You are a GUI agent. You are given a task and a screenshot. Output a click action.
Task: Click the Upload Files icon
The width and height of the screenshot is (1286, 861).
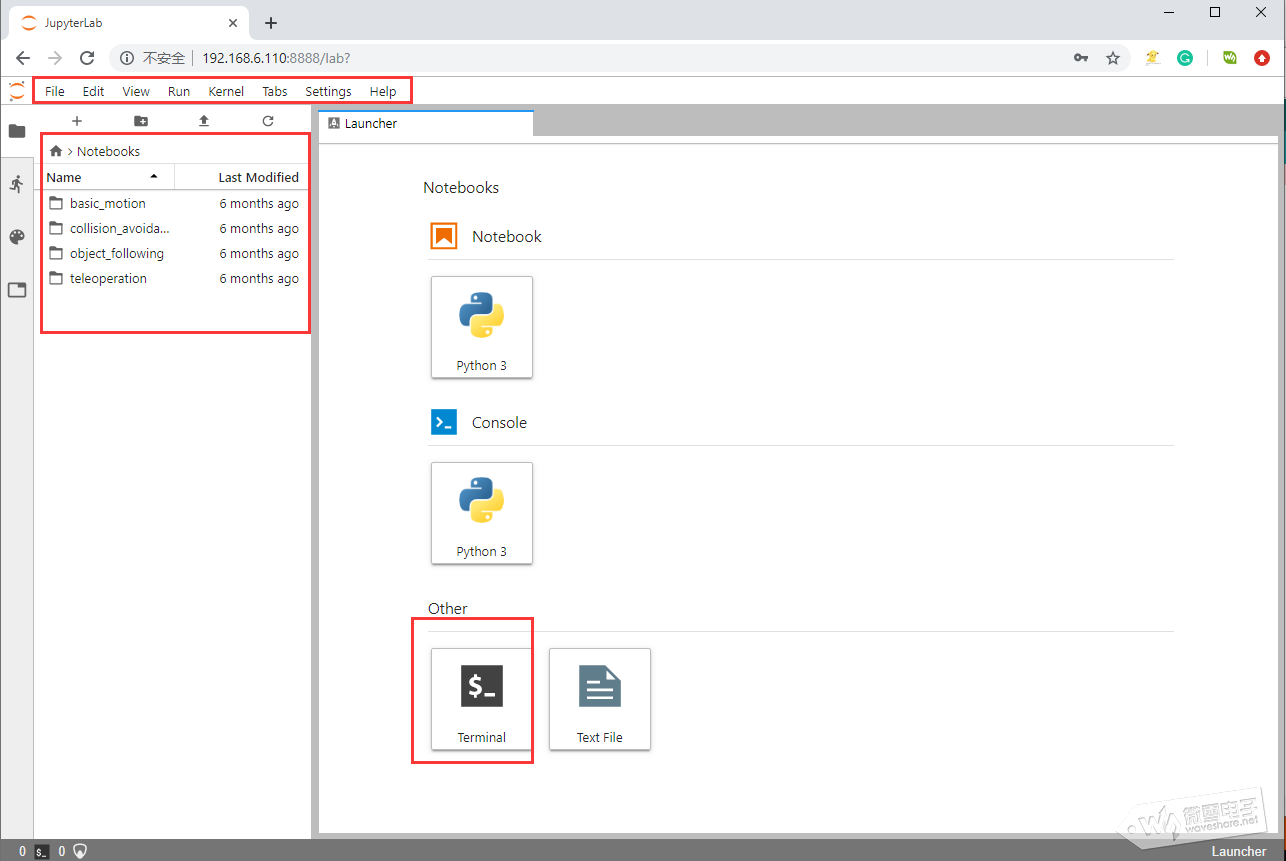coord(204,121)
